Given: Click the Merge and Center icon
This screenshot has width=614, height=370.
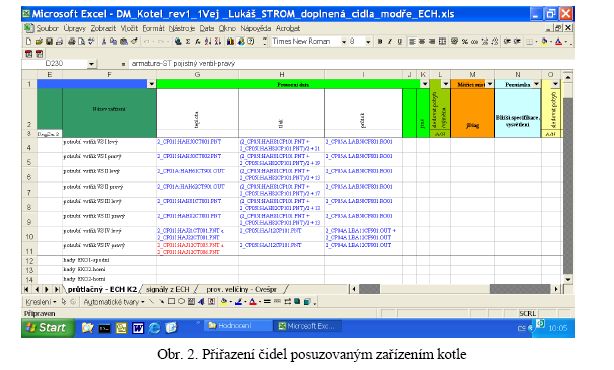Looking at the screenshot, I should click(442, 41).
